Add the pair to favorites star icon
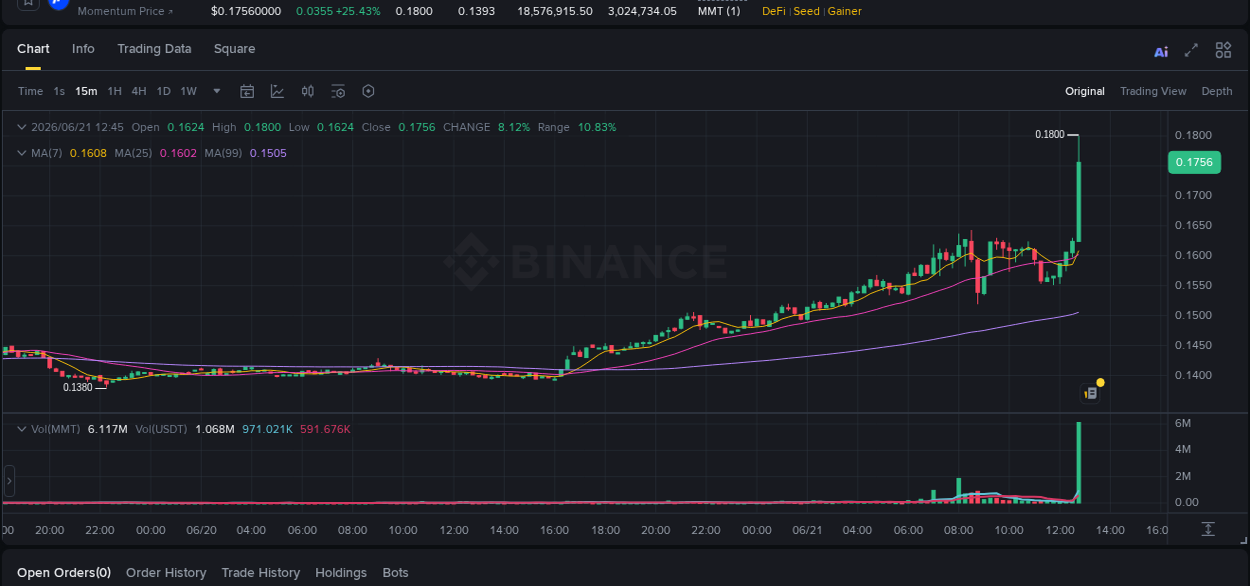 point(28,3)
